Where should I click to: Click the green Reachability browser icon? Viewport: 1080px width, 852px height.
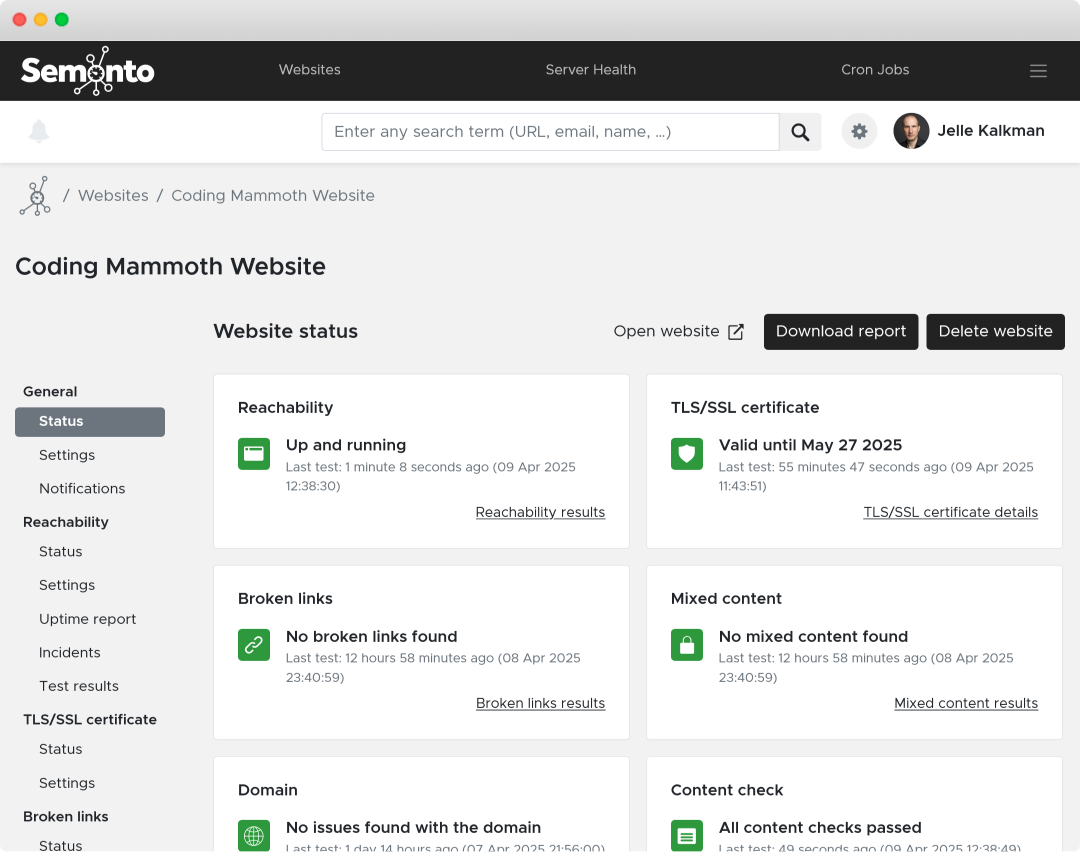coord(254,454)
